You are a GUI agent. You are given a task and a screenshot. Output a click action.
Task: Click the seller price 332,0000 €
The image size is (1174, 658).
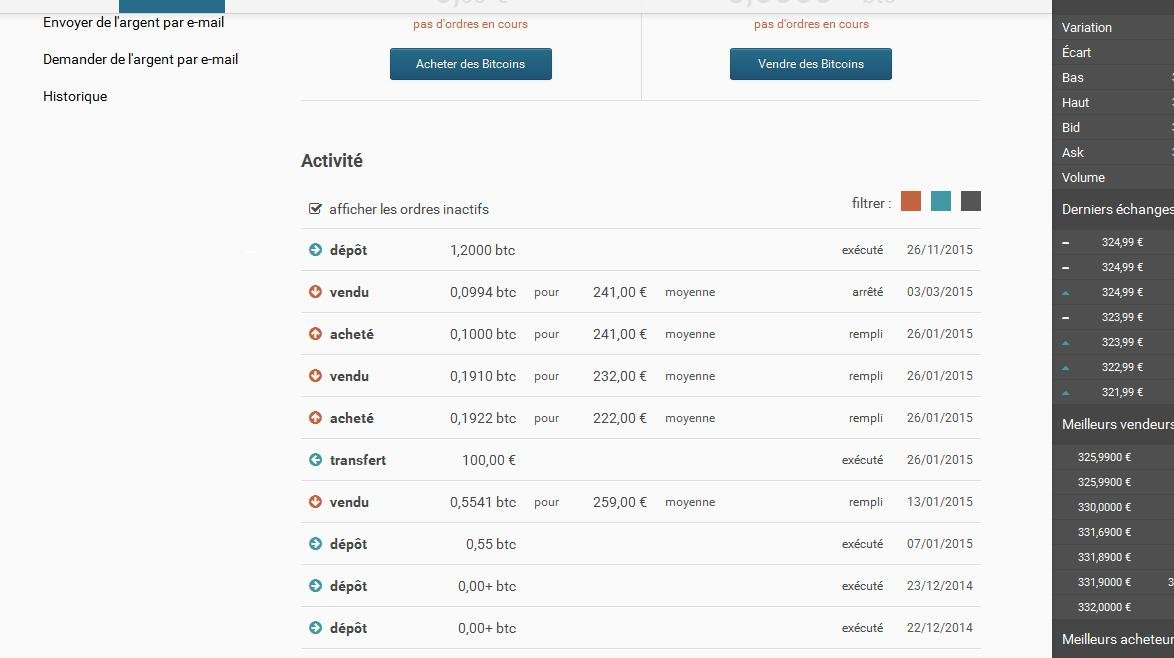[x=1104, y=607]
